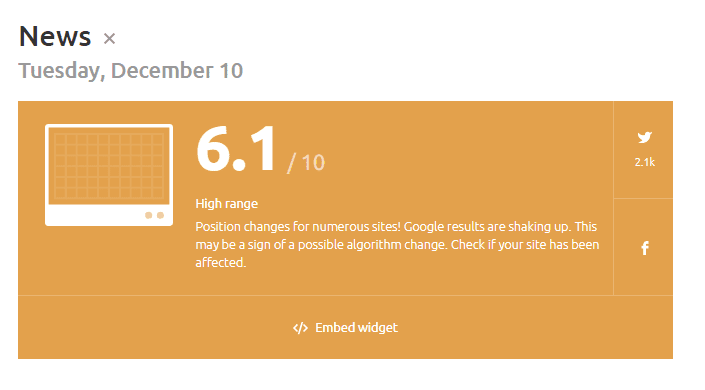
Task: Select the 'High range' label
Action: point(227,204)
